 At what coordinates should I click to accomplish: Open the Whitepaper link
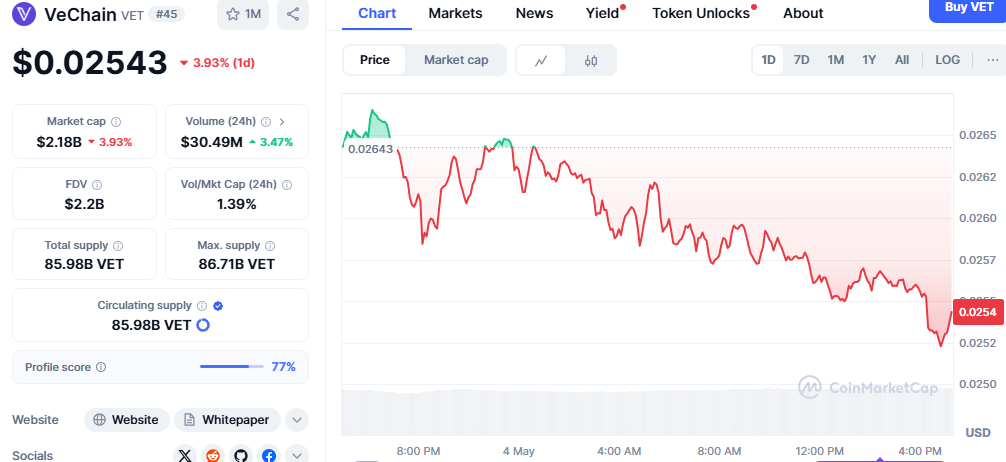point(227,420)
